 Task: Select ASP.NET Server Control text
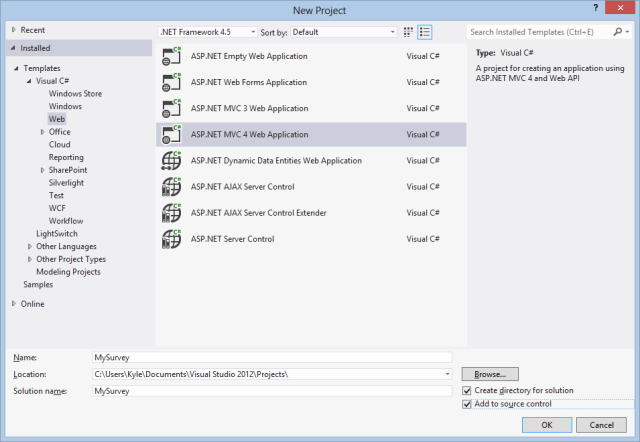(x=232, y=239)
